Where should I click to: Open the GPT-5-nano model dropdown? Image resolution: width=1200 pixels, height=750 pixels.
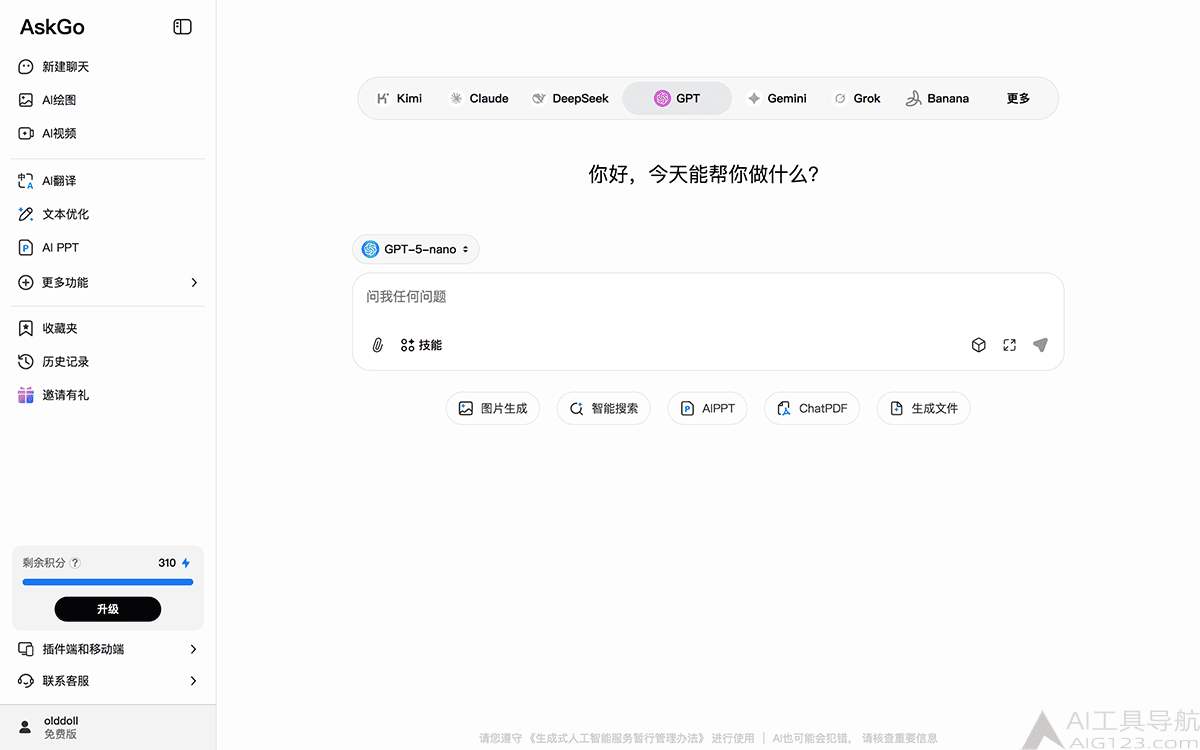(416, 249)
